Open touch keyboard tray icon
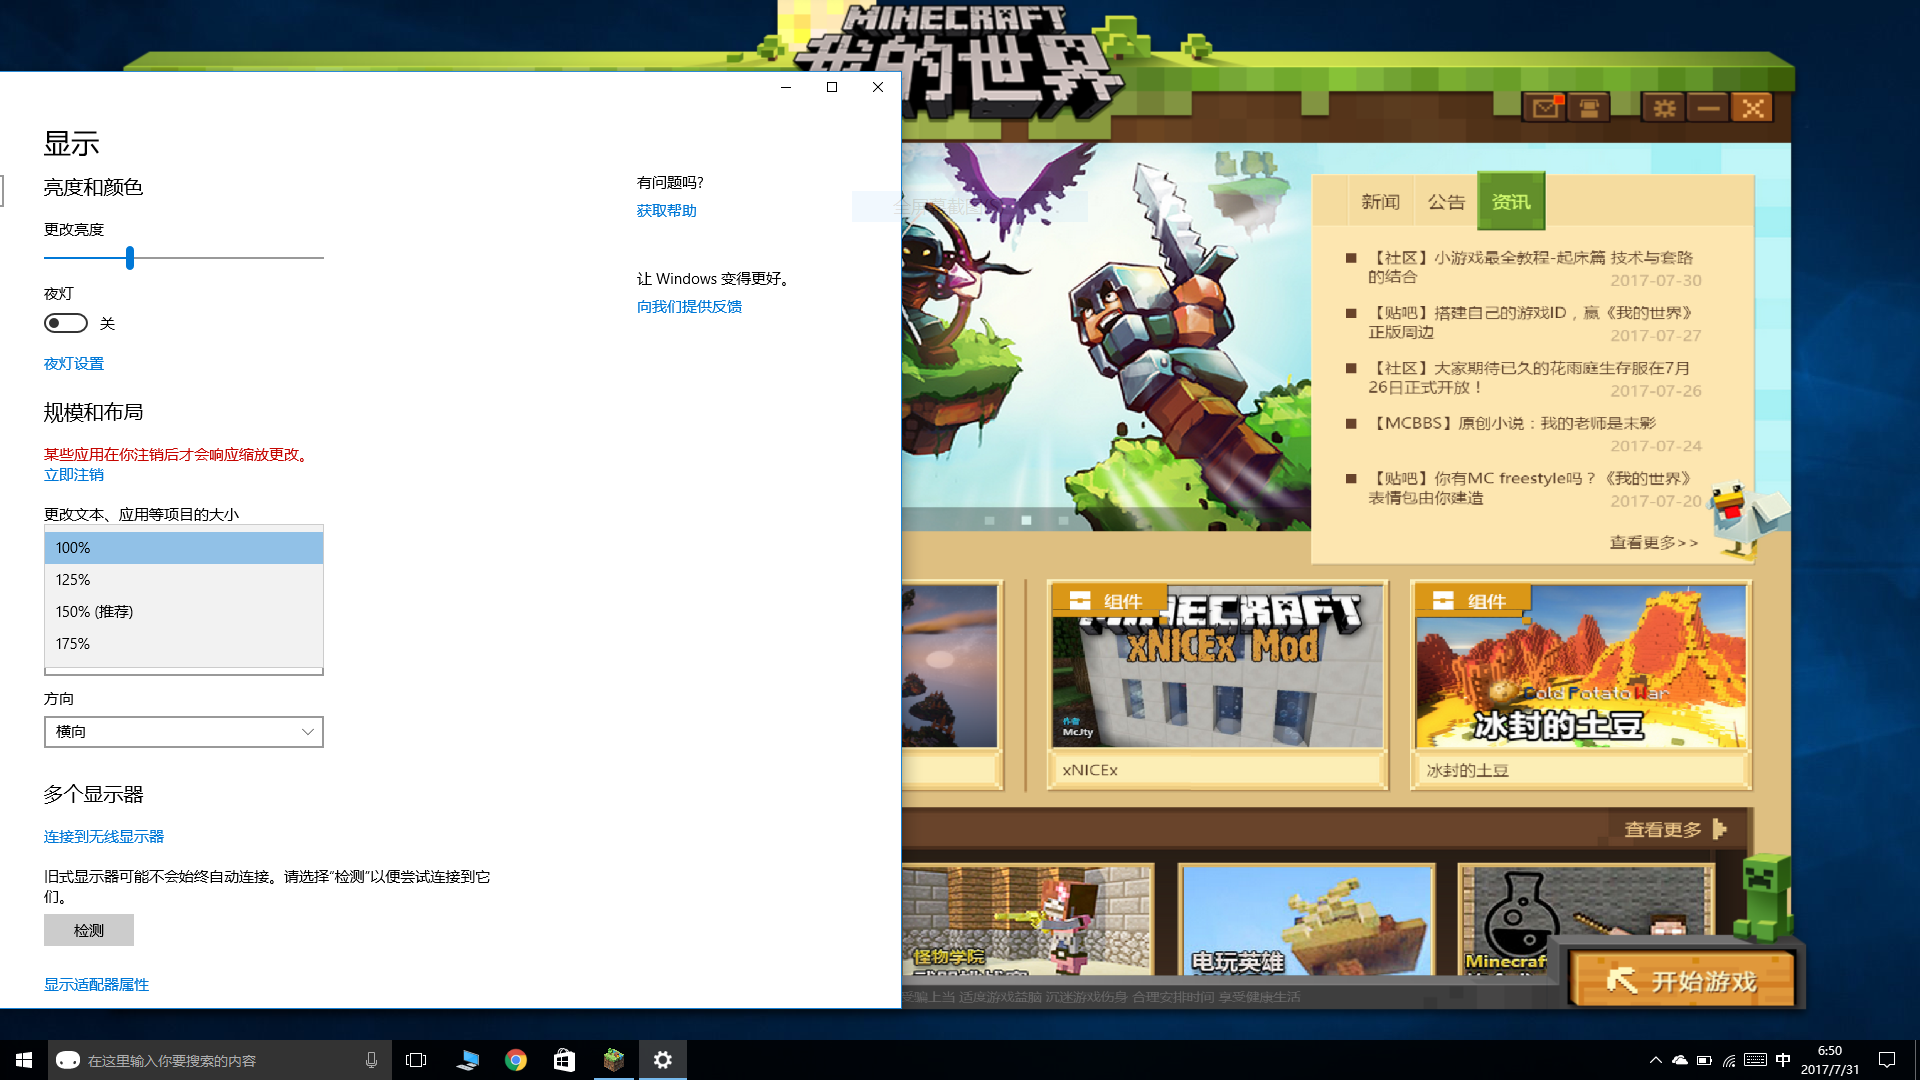The height and width of the screenshot is (1080, 1920). [x=1755, y=1060]
